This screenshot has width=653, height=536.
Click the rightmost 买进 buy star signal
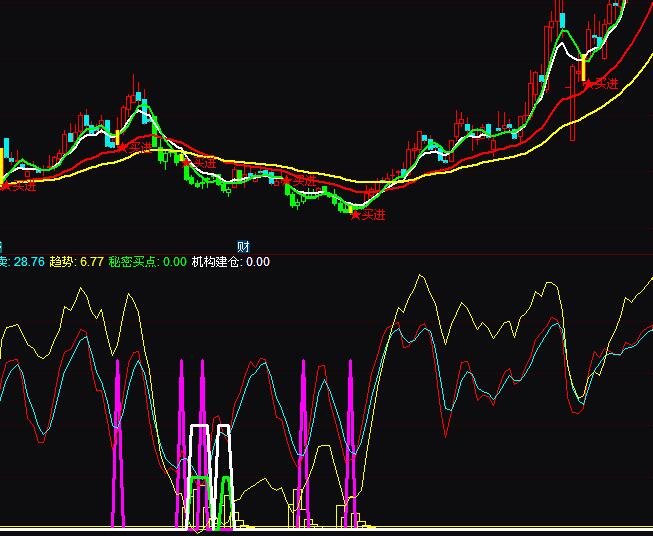click(589, 84)
